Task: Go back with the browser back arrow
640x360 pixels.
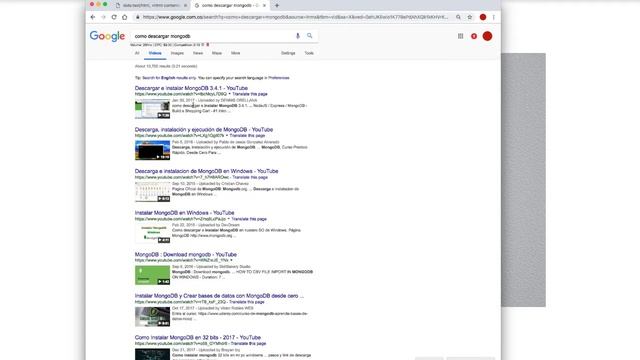Action: tap(93, 17)
